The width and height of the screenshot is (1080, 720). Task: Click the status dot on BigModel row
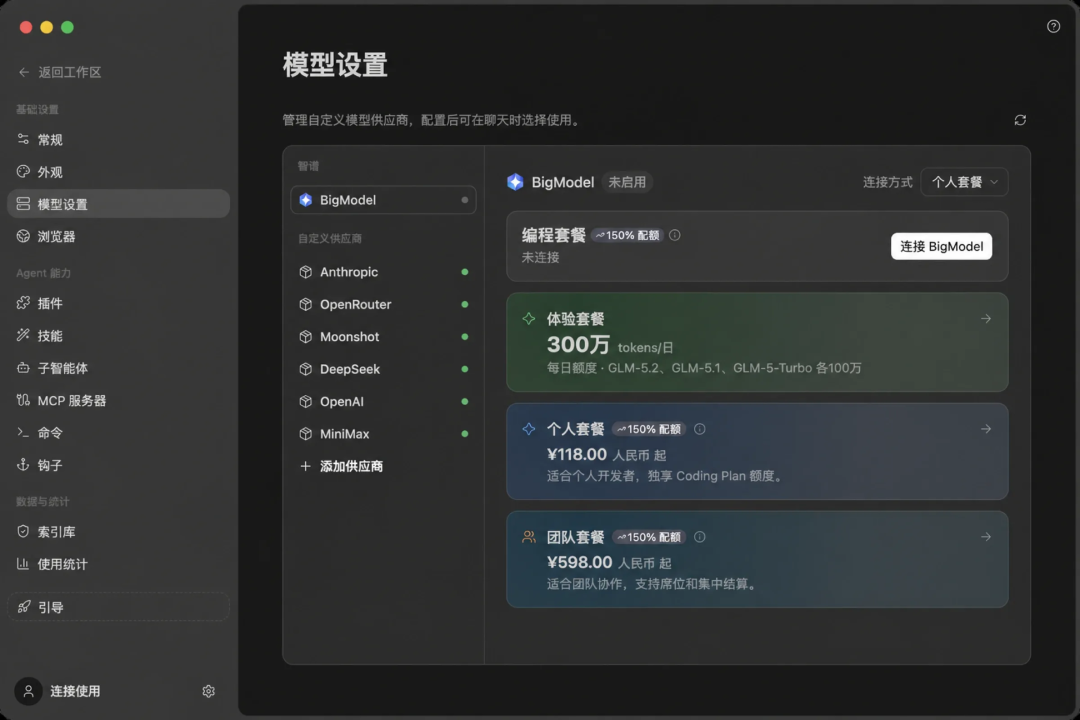(x=465, y=200)
